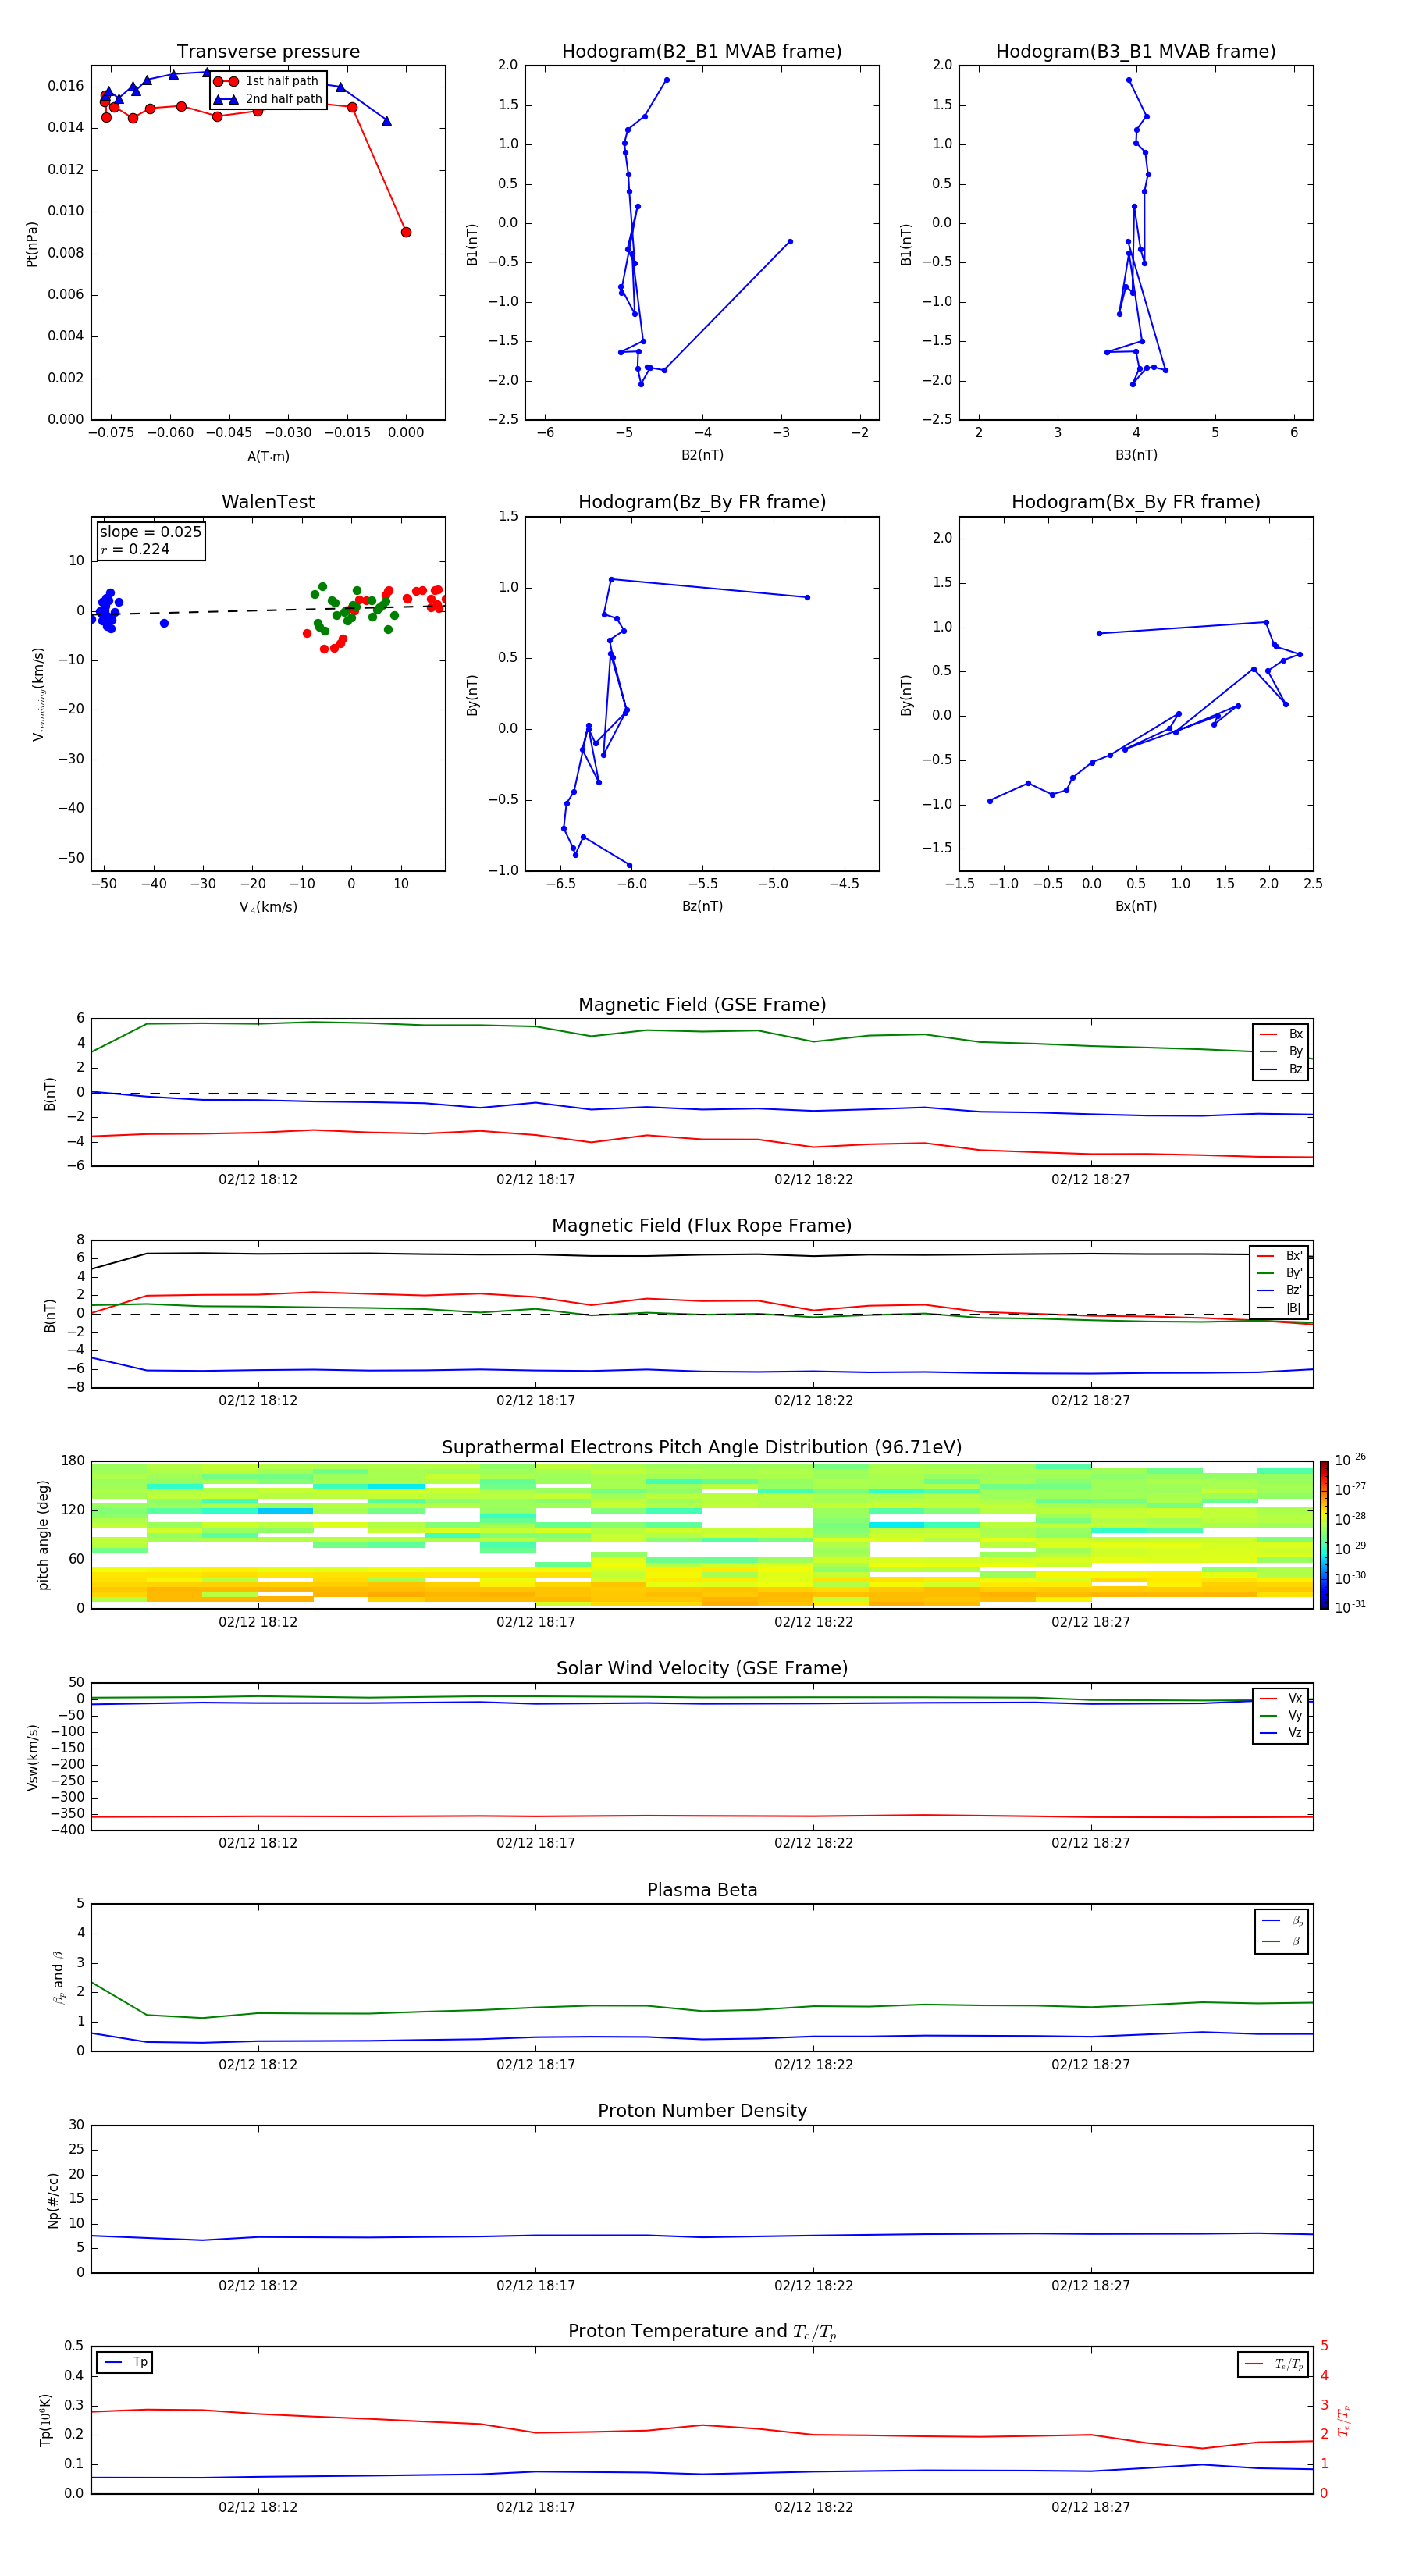Select the 'Tp' legend in Proton Temperature plot
This screenshot has width=1405, height=2576.
click(x=124, y=2362)
